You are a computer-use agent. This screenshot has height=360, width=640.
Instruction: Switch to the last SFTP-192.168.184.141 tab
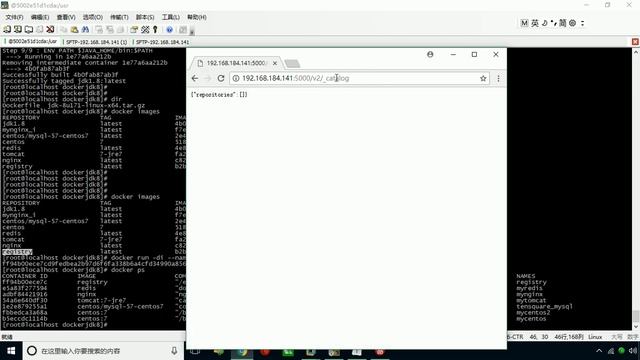coord(162,42)
